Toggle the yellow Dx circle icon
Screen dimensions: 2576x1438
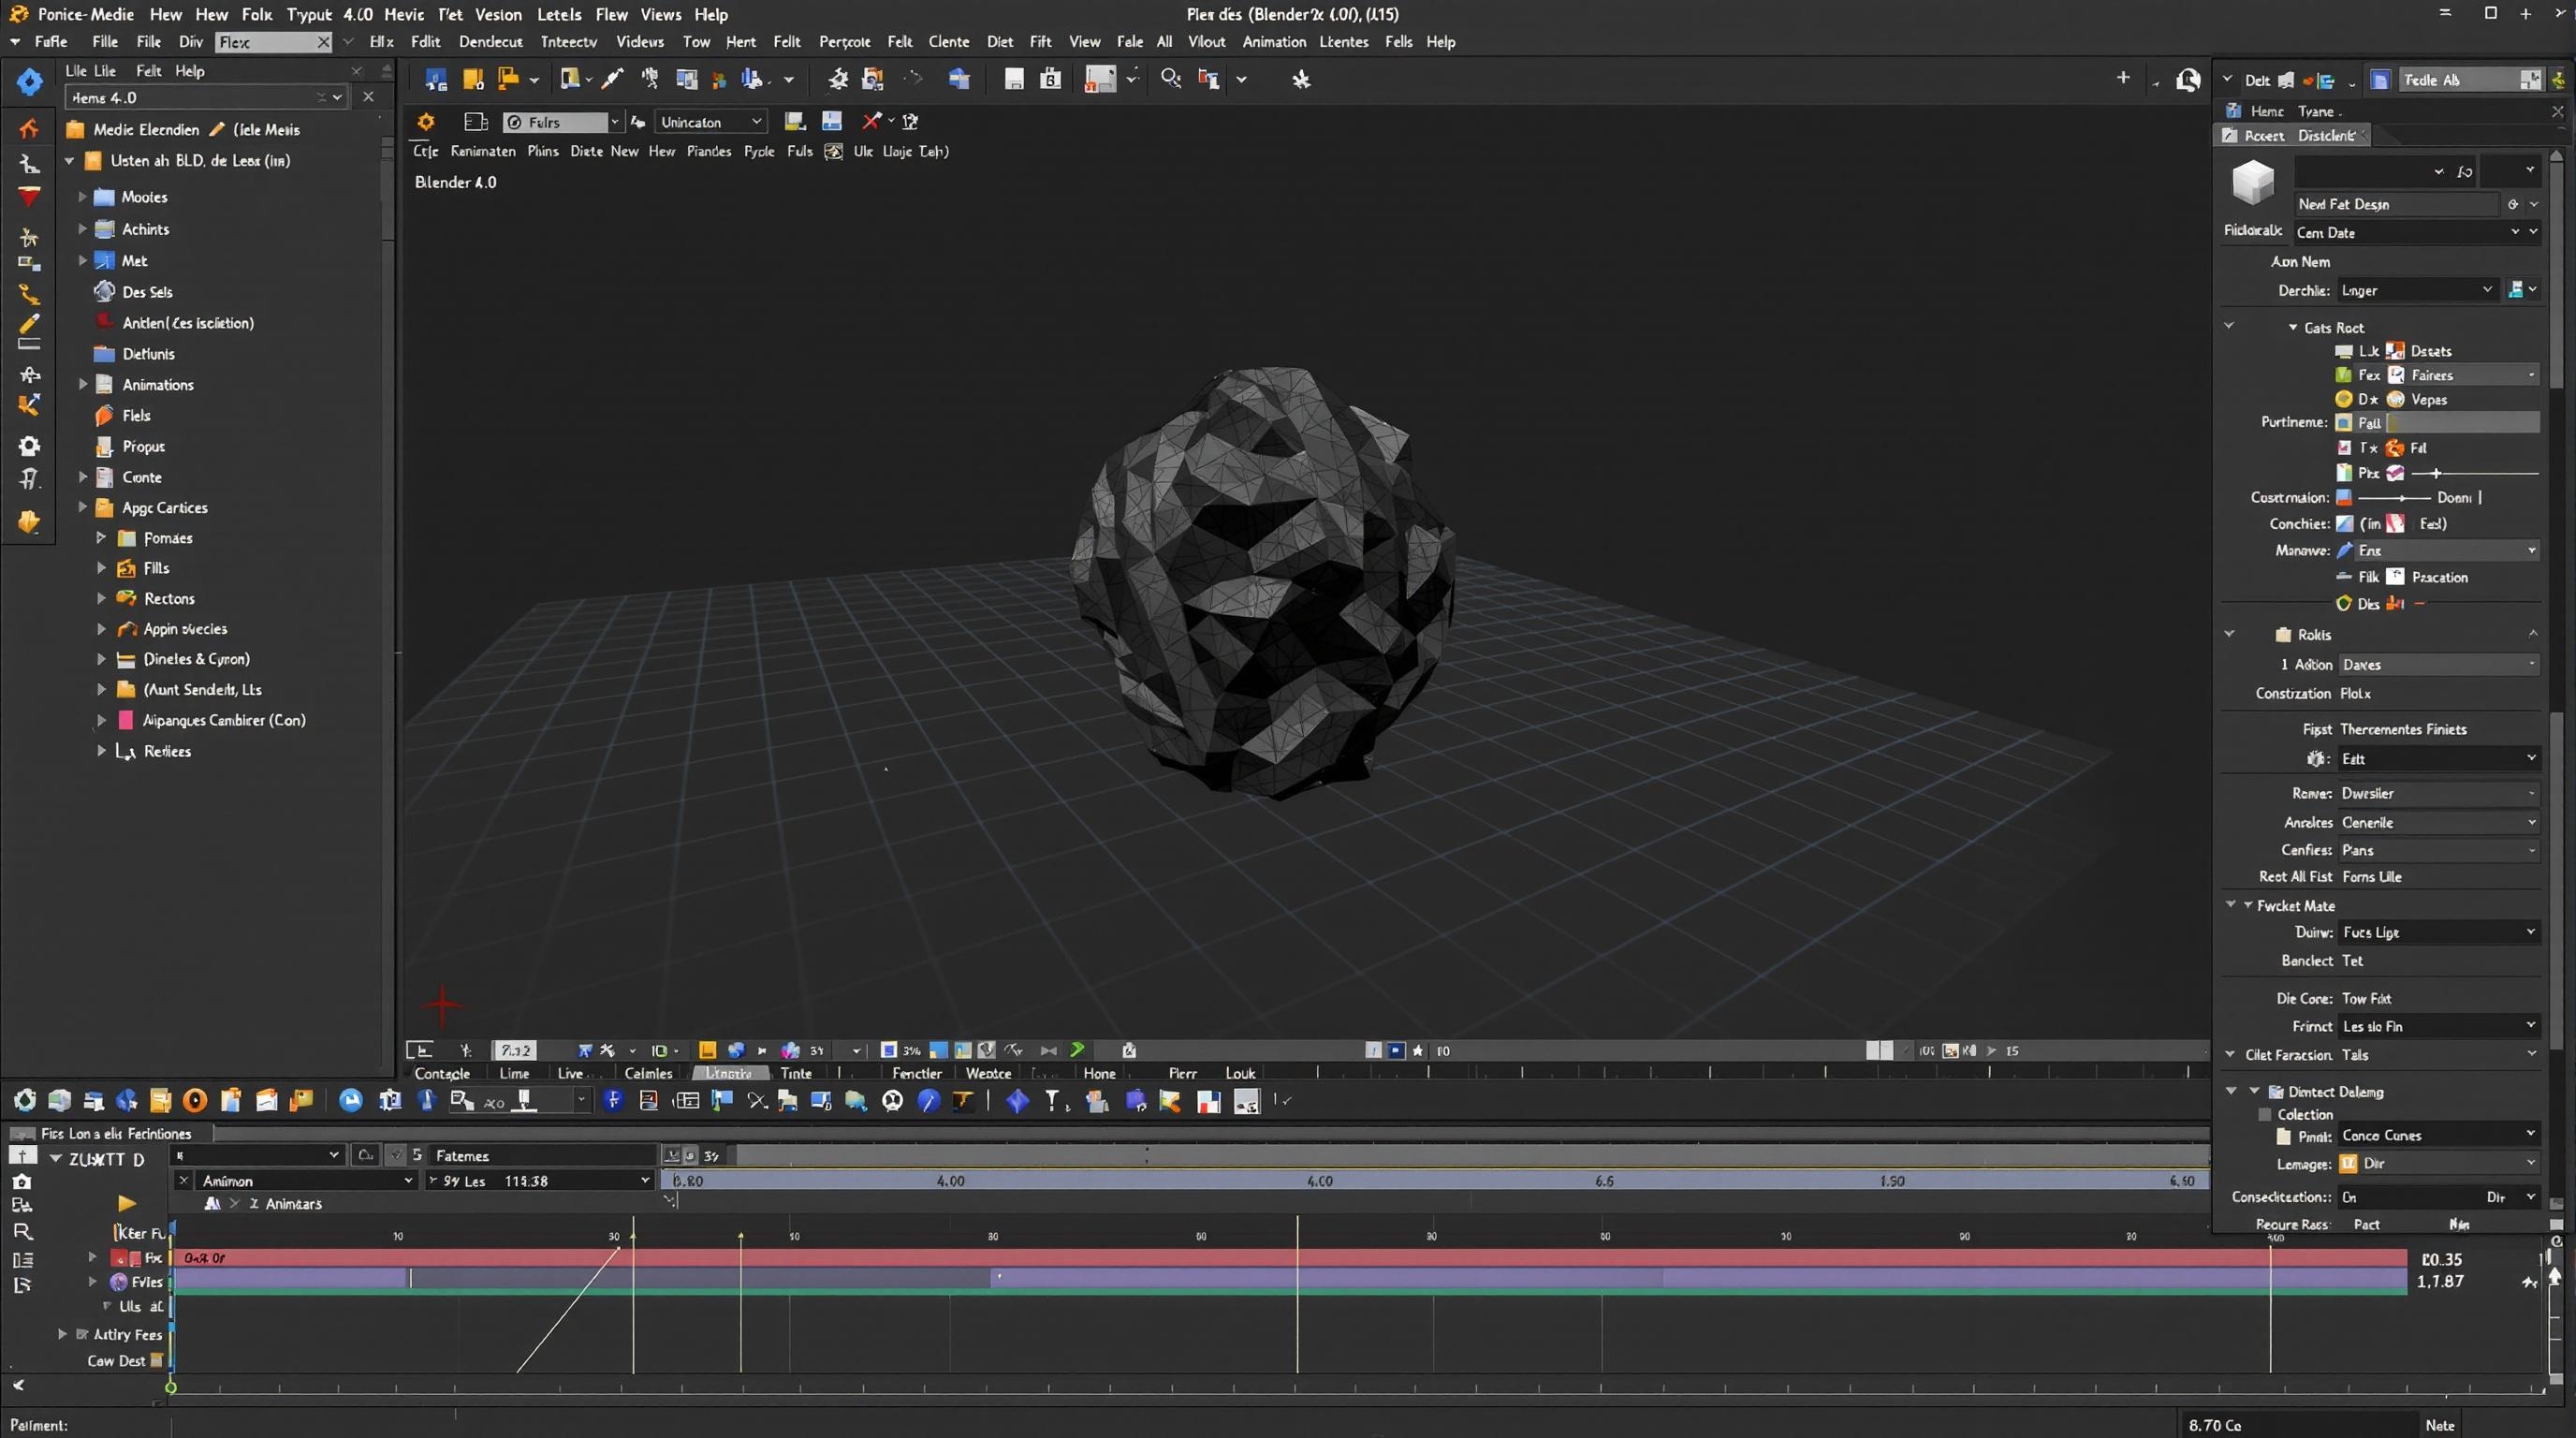[2343, 399]
